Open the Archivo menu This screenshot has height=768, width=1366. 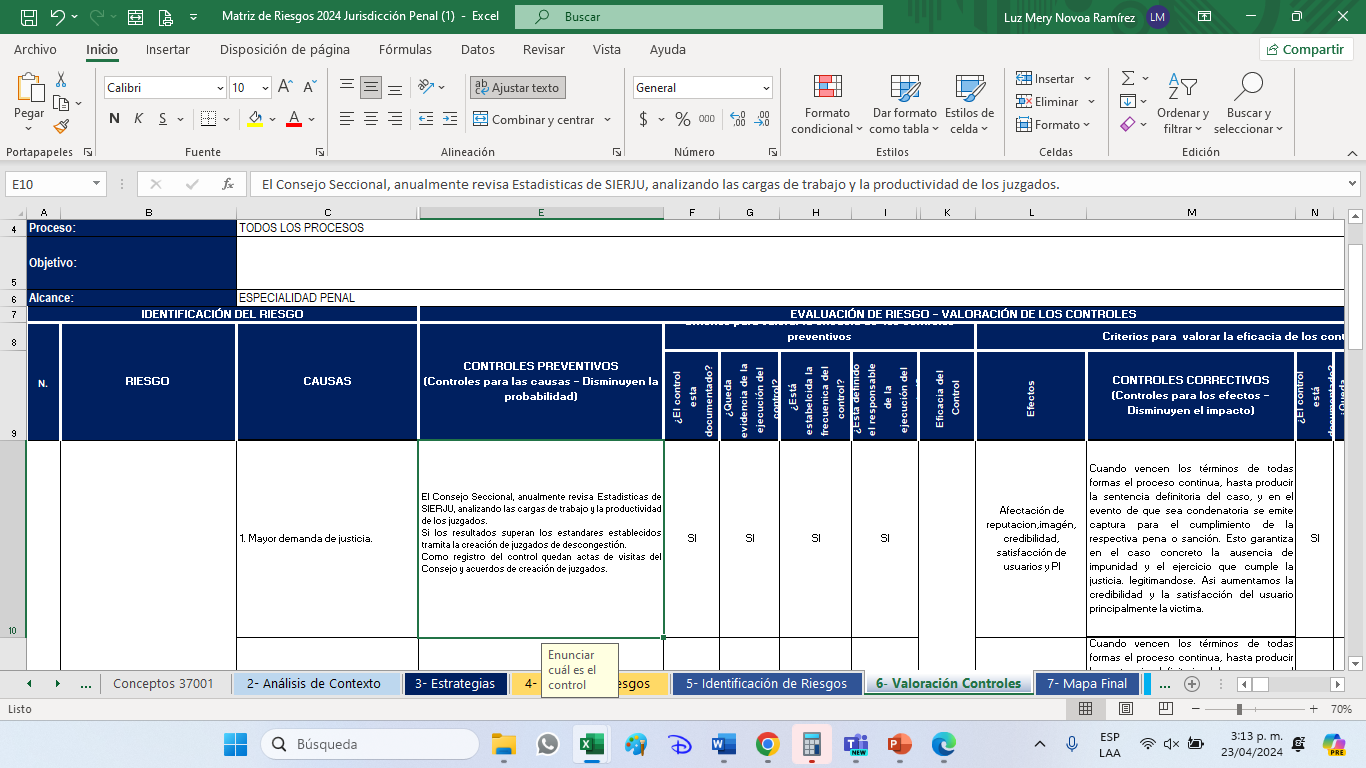pyautogui.click(x=35, y=49)
